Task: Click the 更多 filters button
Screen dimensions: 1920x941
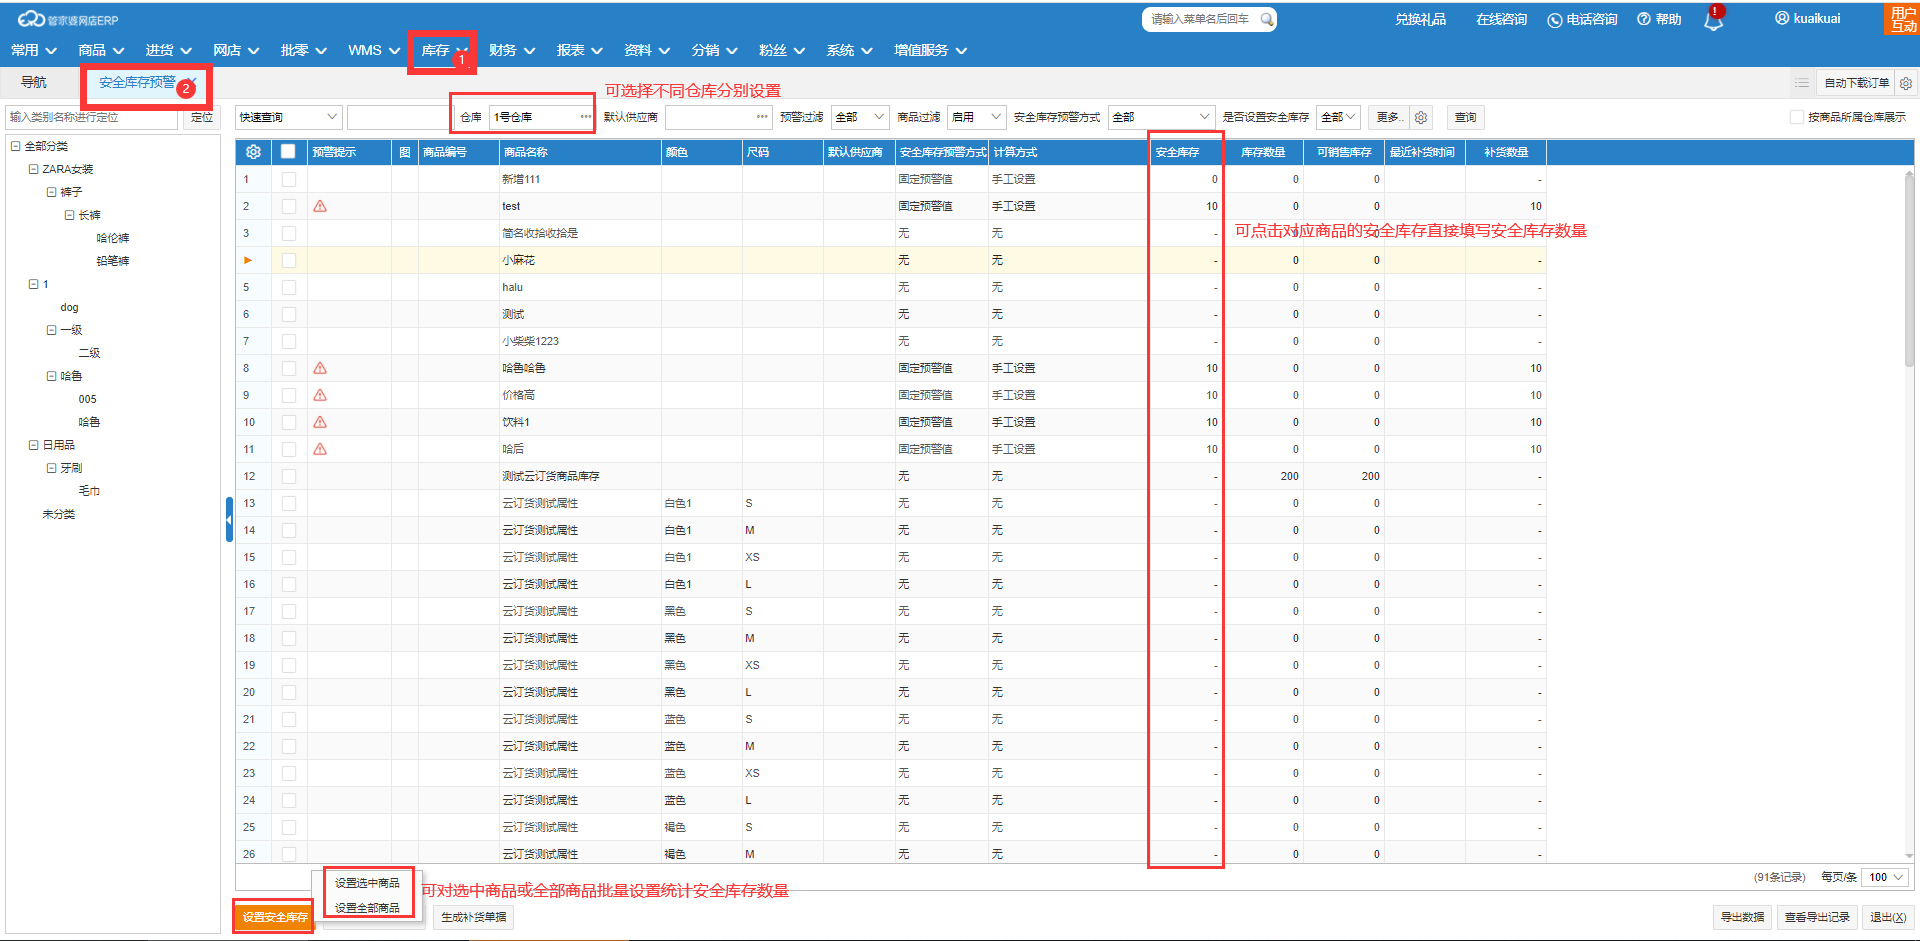Action: [x=1389, y=117]
